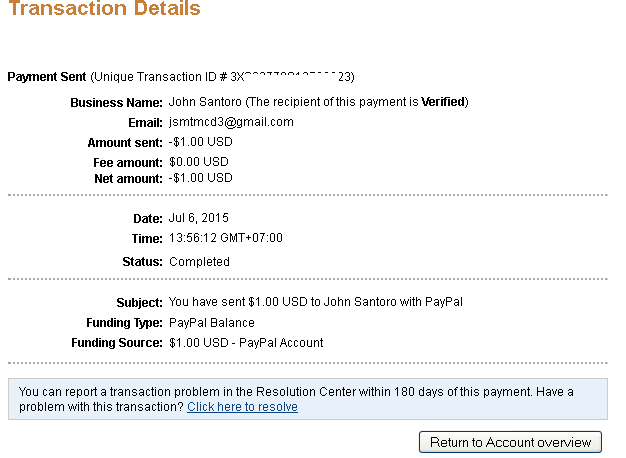Click the bold Verified status word

tap(443, 102)
